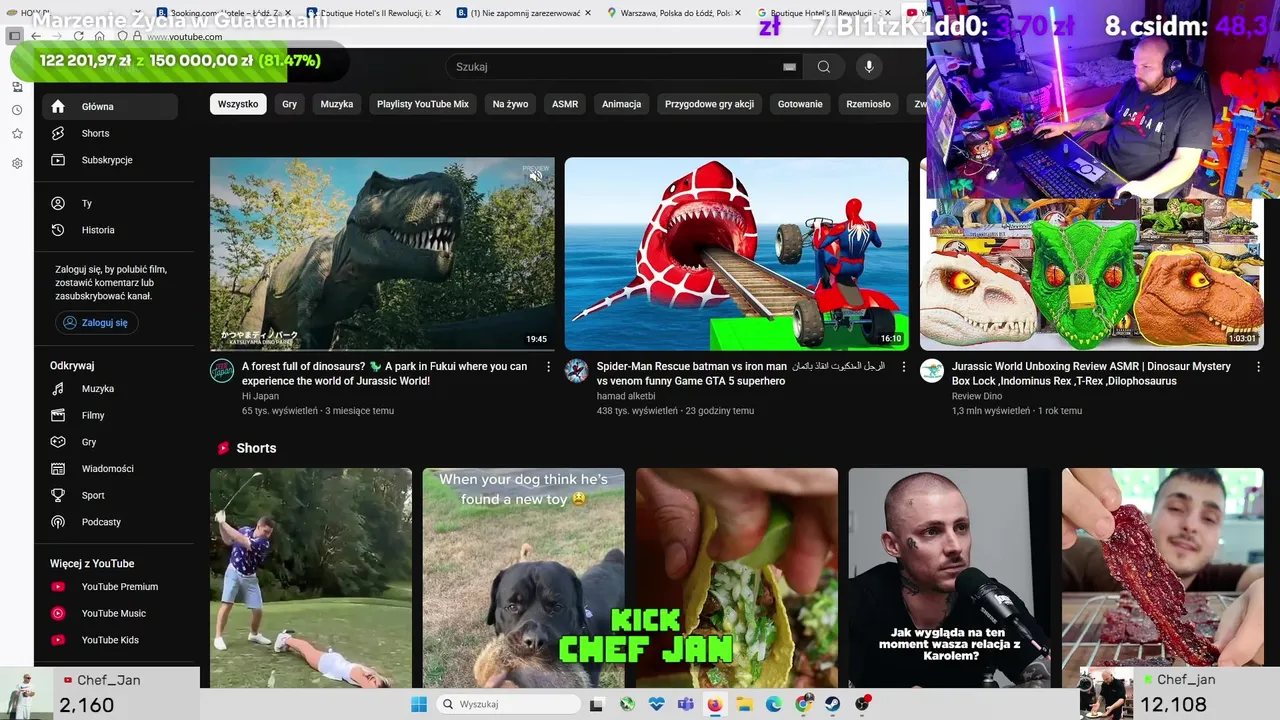Select the Wszystko filter chip
This screenshot has width=1280, height=720.
238,104
